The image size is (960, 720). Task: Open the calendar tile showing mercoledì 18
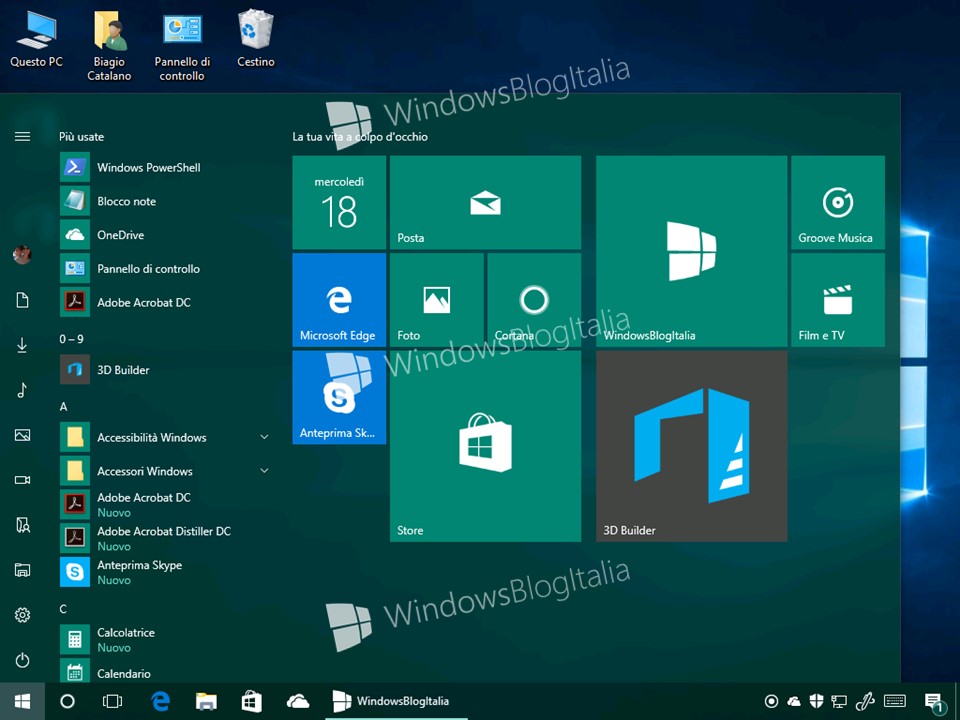click(x=339, y=203)
